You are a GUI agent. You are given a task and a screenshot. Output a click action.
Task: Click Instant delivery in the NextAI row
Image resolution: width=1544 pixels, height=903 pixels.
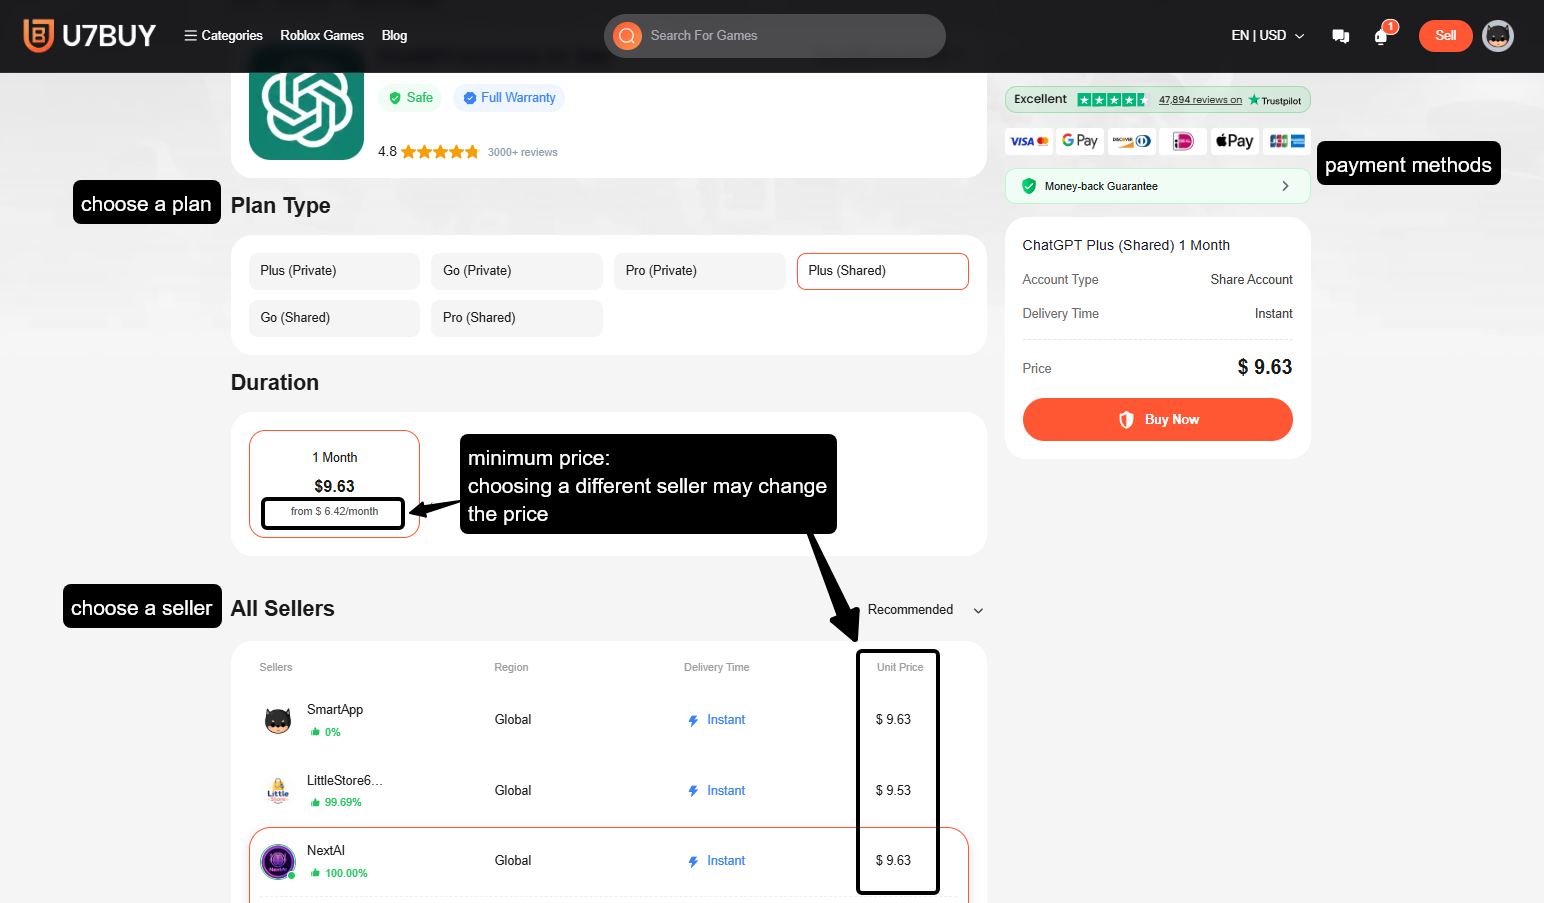716,861
